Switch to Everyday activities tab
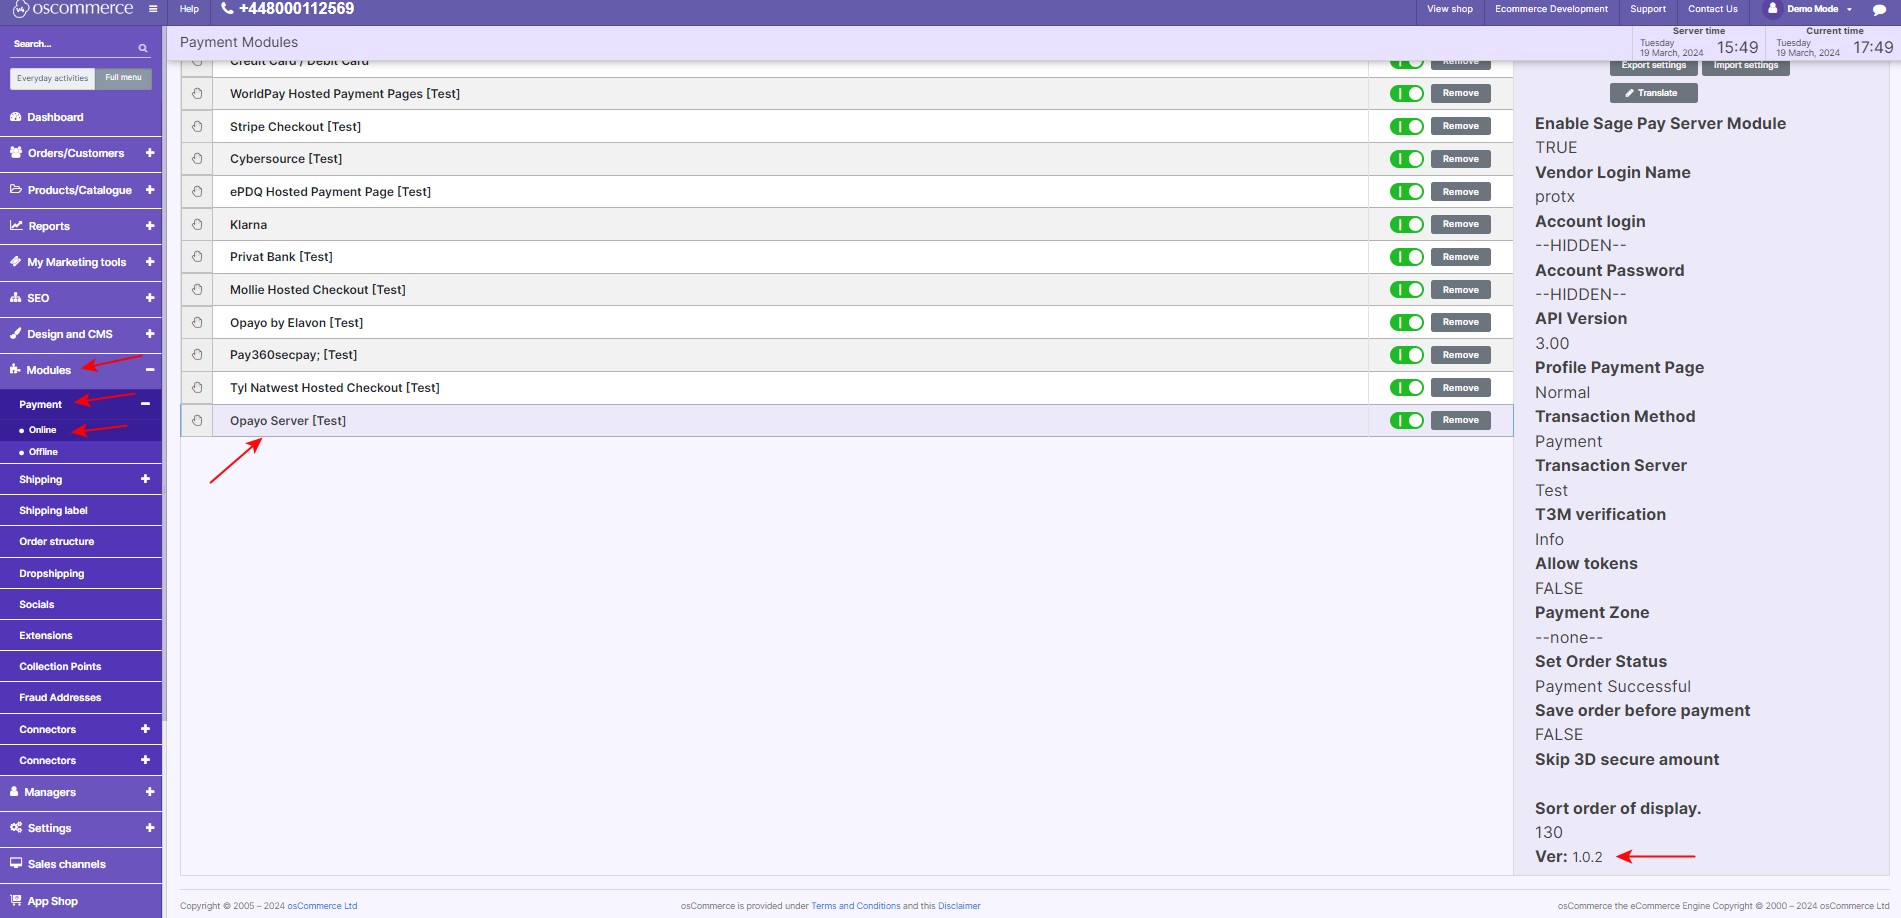The width and height of the screenshot is (1901, 918). (x=52, y=78)
